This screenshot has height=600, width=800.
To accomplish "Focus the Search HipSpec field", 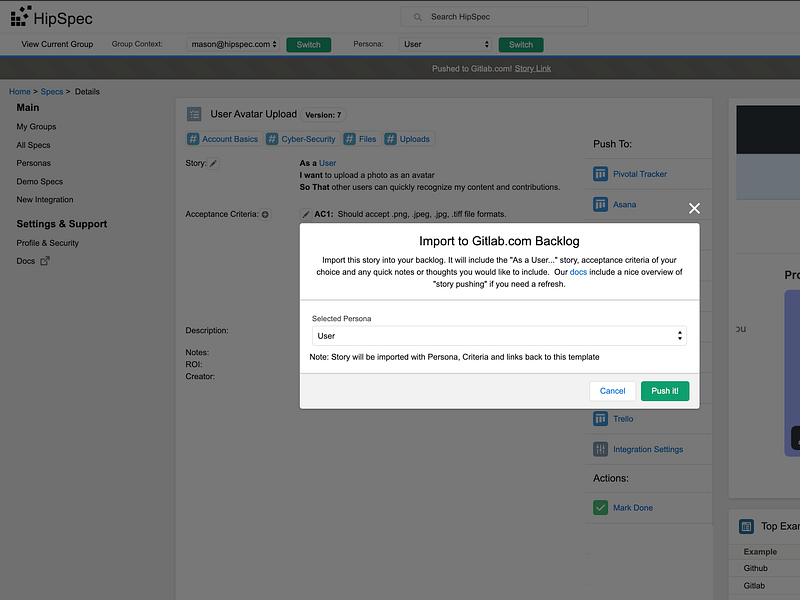I will (x=494, y=17).
